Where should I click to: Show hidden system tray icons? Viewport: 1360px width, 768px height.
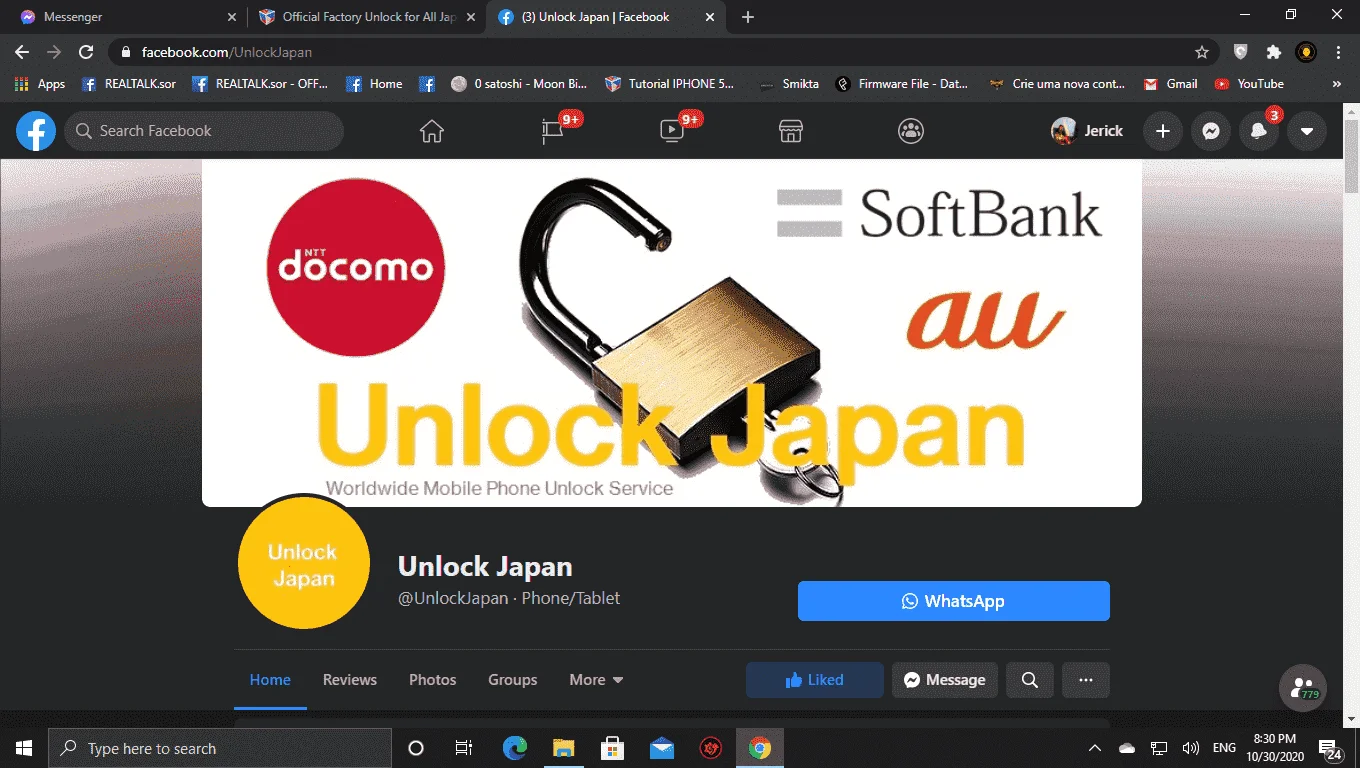(1095, 748)
